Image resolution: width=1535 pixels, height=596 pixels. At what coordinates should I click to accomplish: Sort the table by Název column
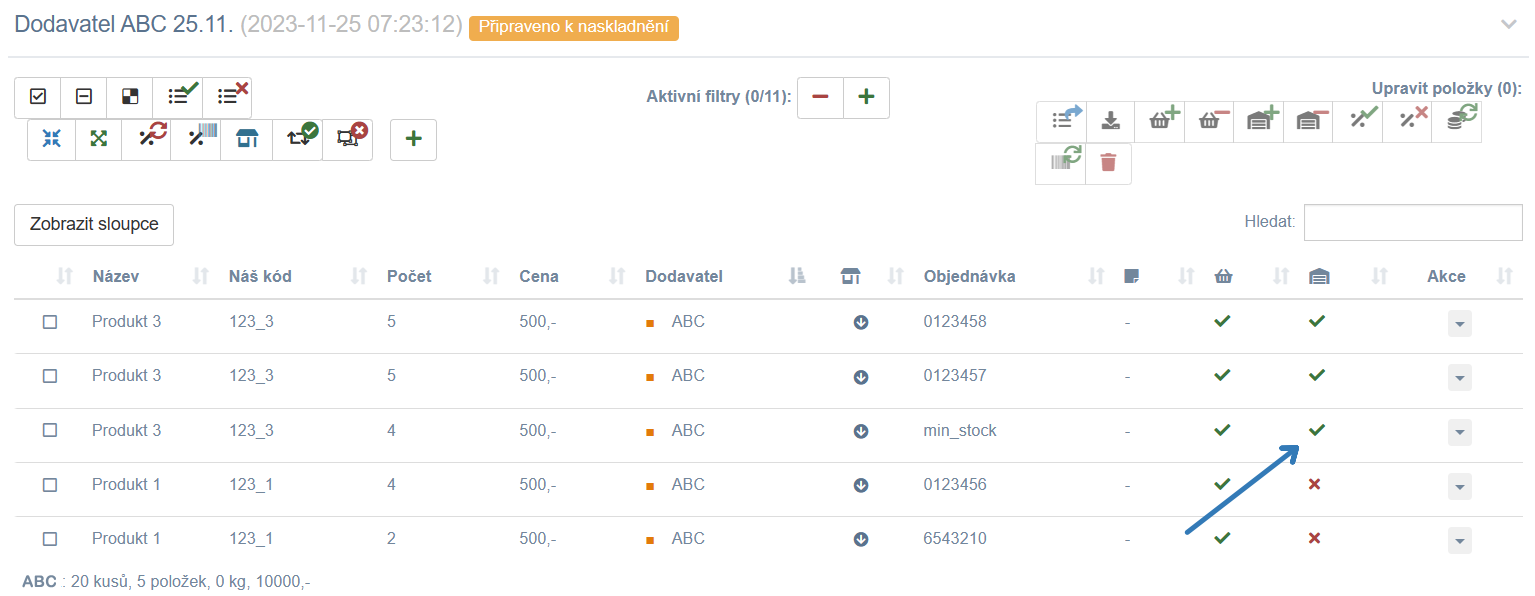(116, 277)
